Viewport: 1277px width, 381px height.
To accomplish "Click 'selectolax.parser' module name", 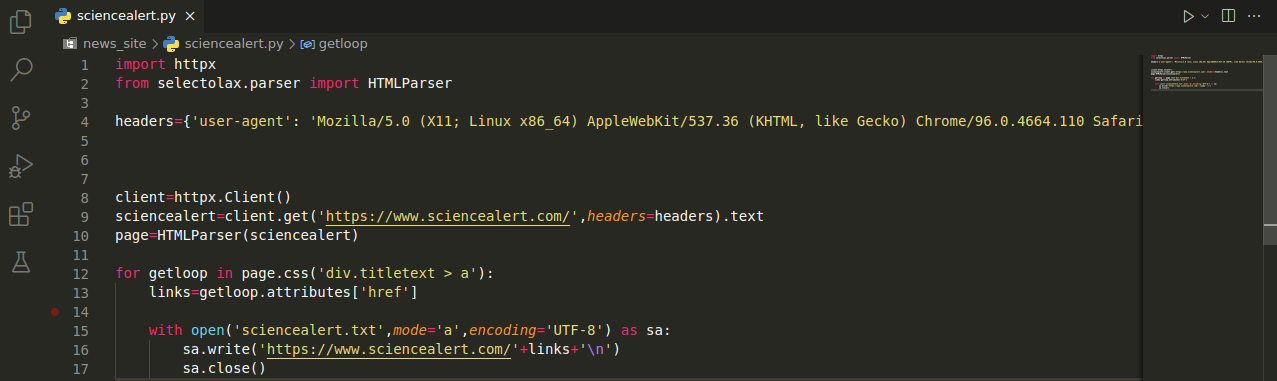I will point(229,83).
